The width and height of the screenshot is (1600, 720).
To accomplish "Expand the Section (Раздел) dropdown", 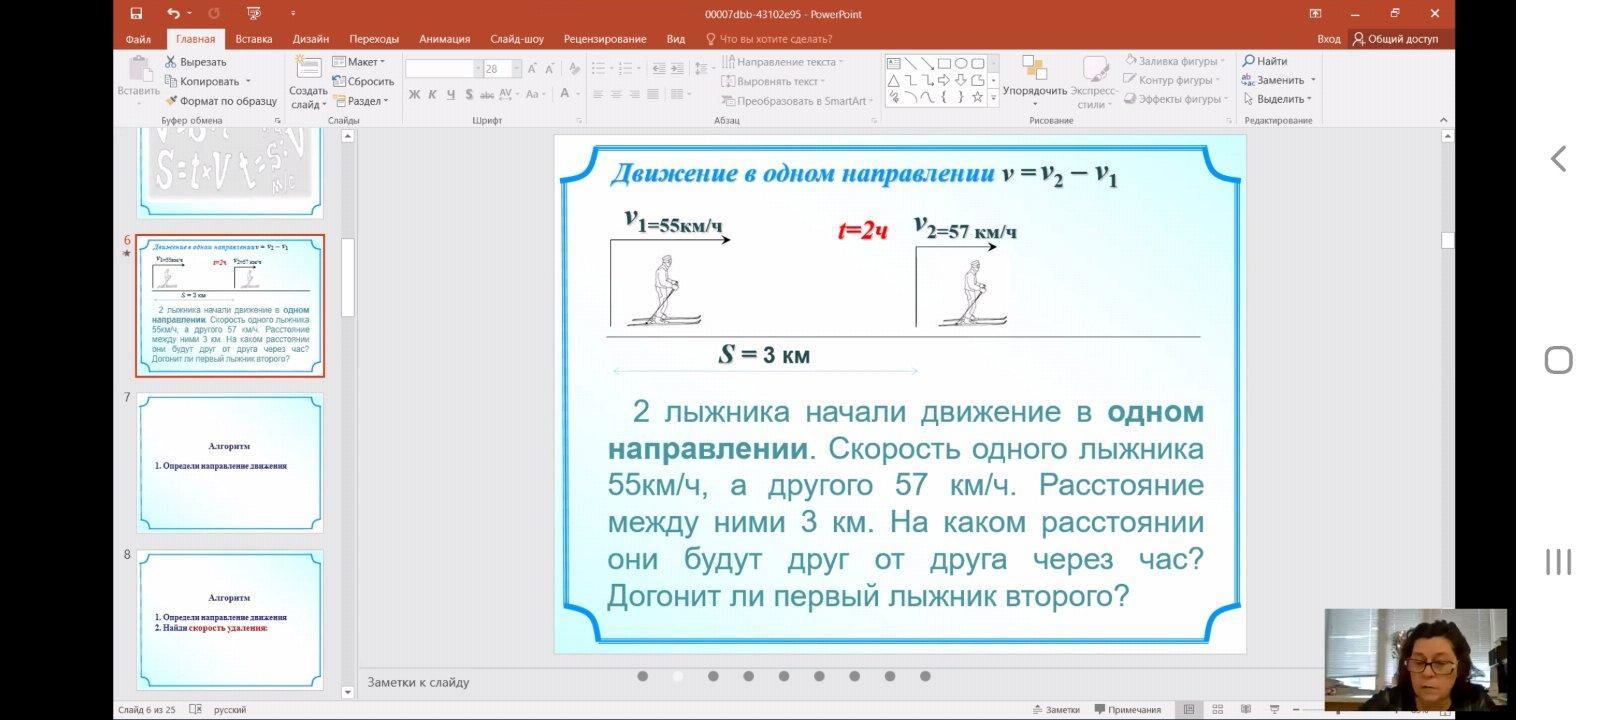I will click(360, 101).
